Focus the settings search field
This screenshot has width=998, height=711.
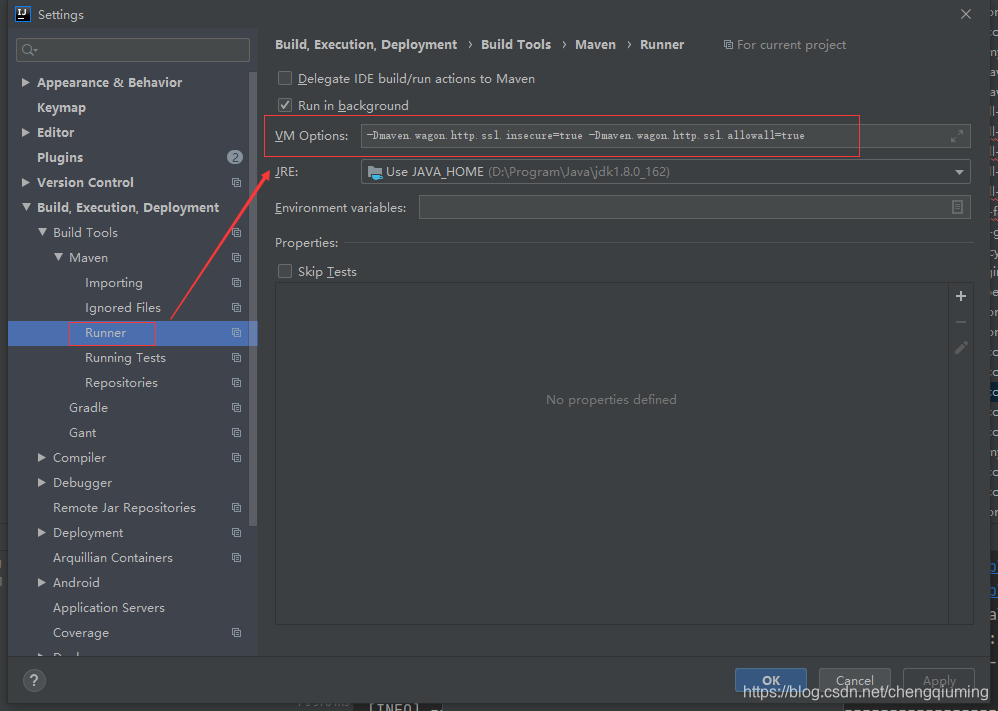coord(133,50)
